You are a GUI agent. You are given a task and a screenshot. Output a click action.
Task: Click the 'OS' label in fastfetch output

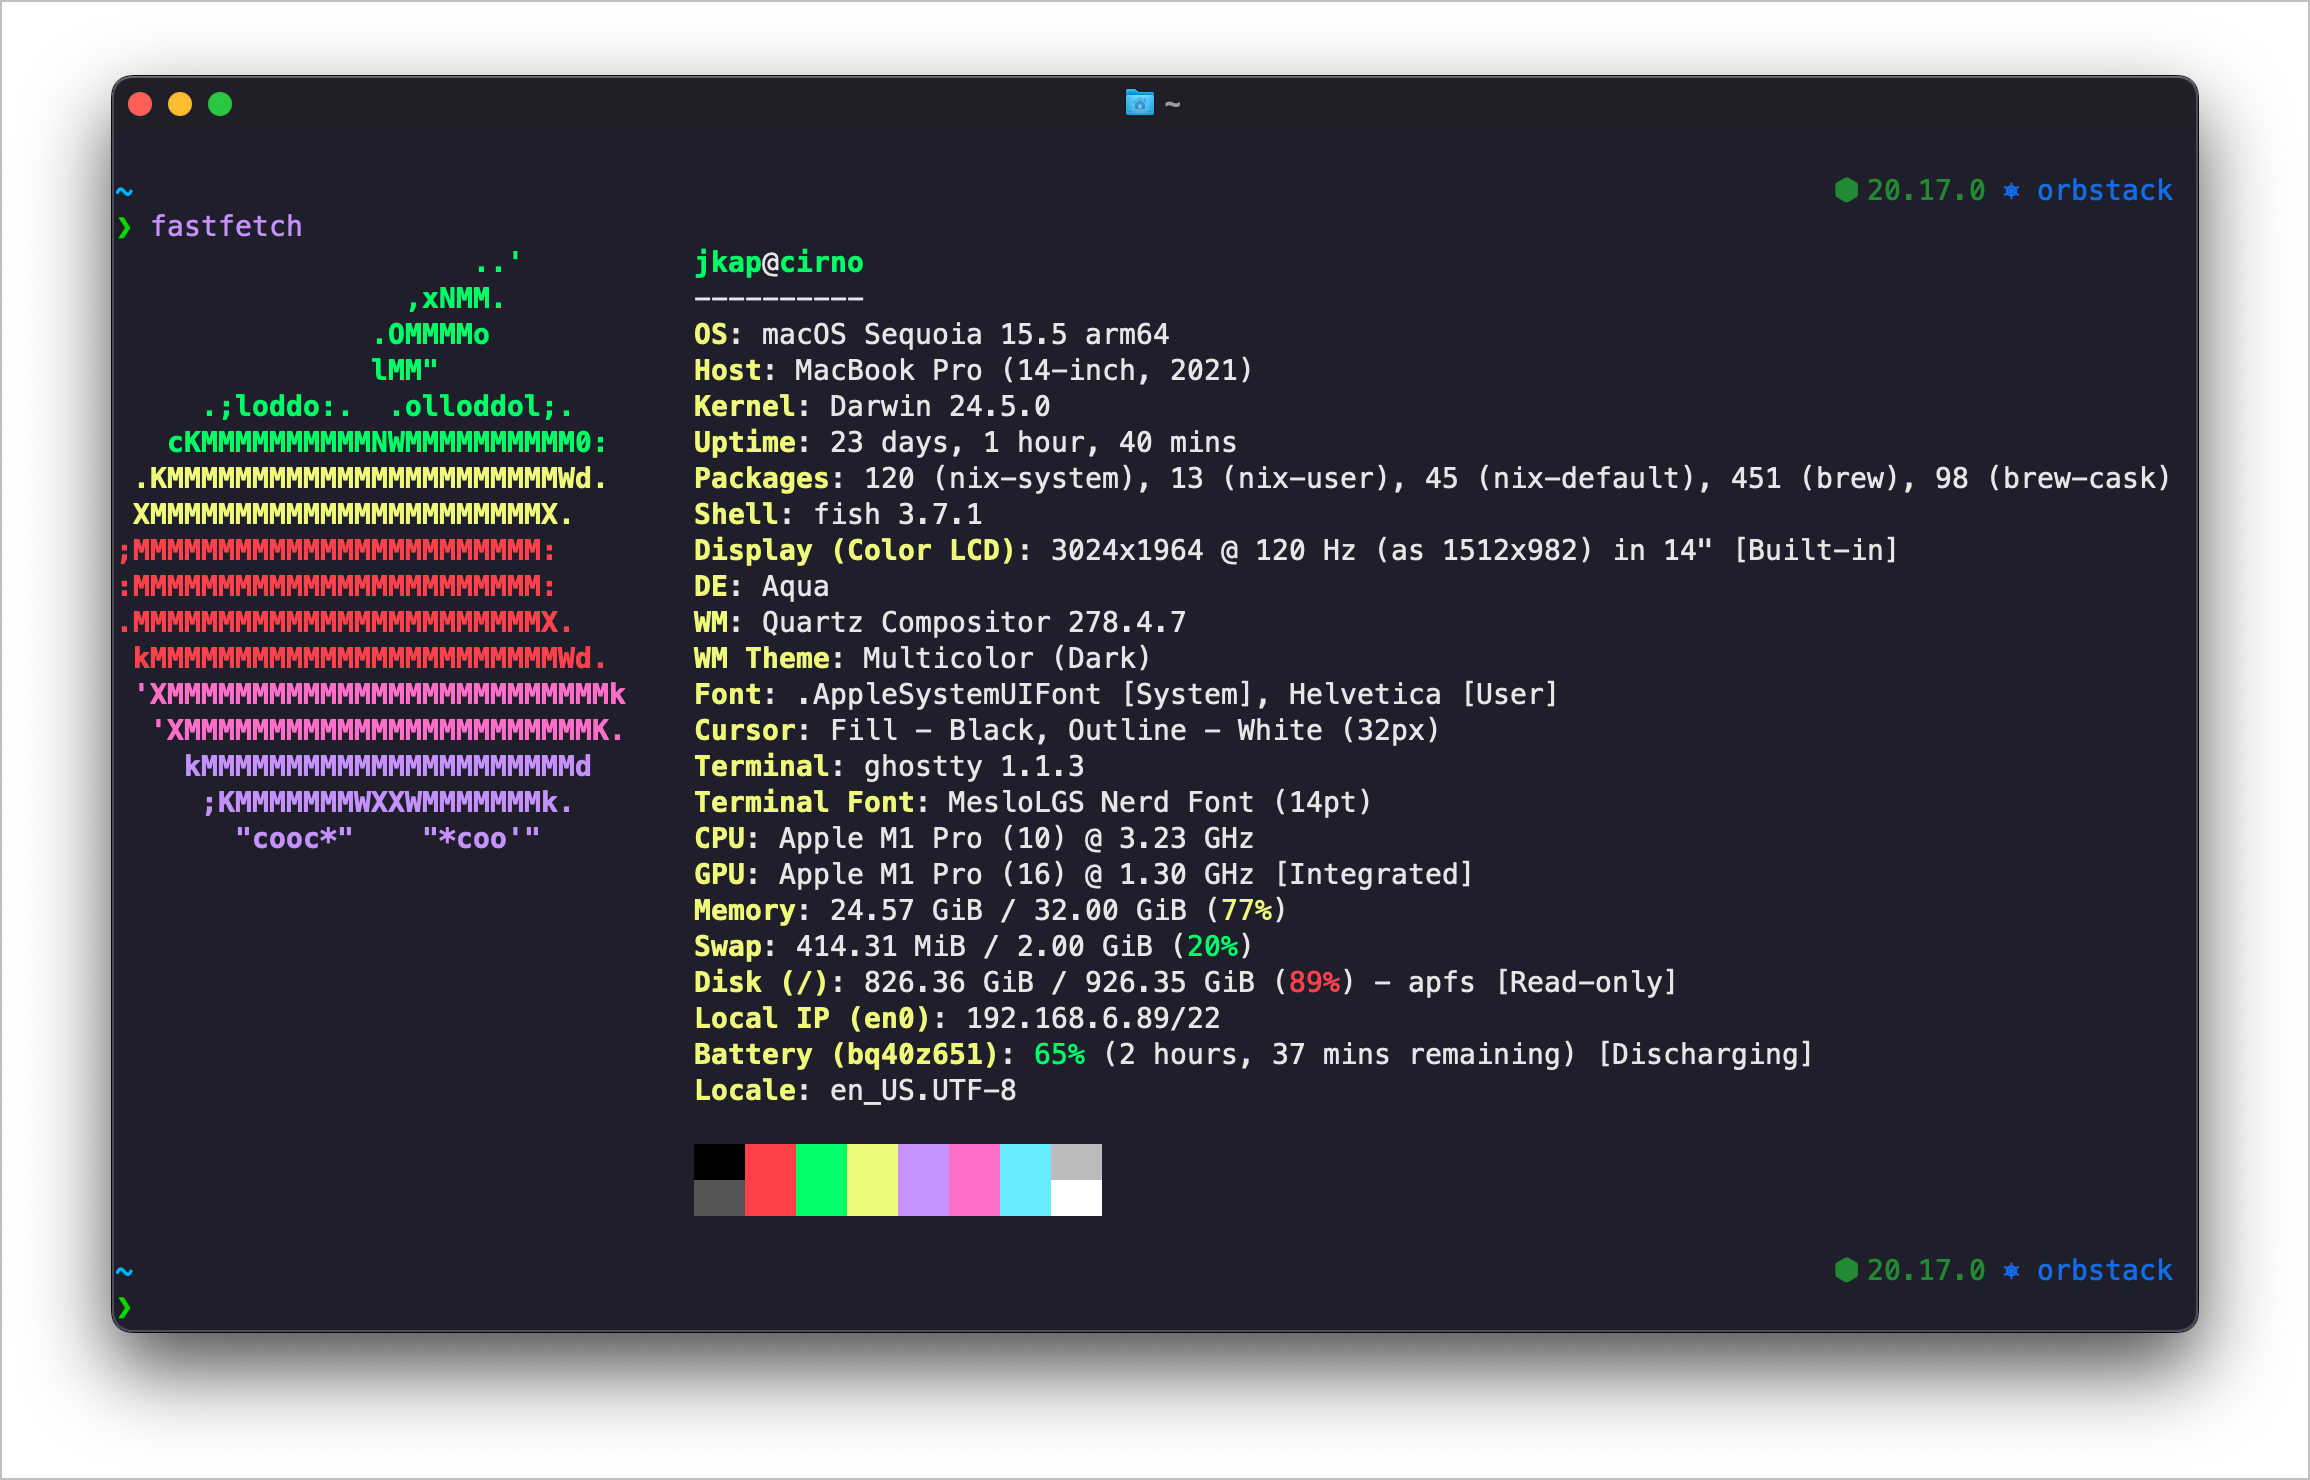coord(711,335)
